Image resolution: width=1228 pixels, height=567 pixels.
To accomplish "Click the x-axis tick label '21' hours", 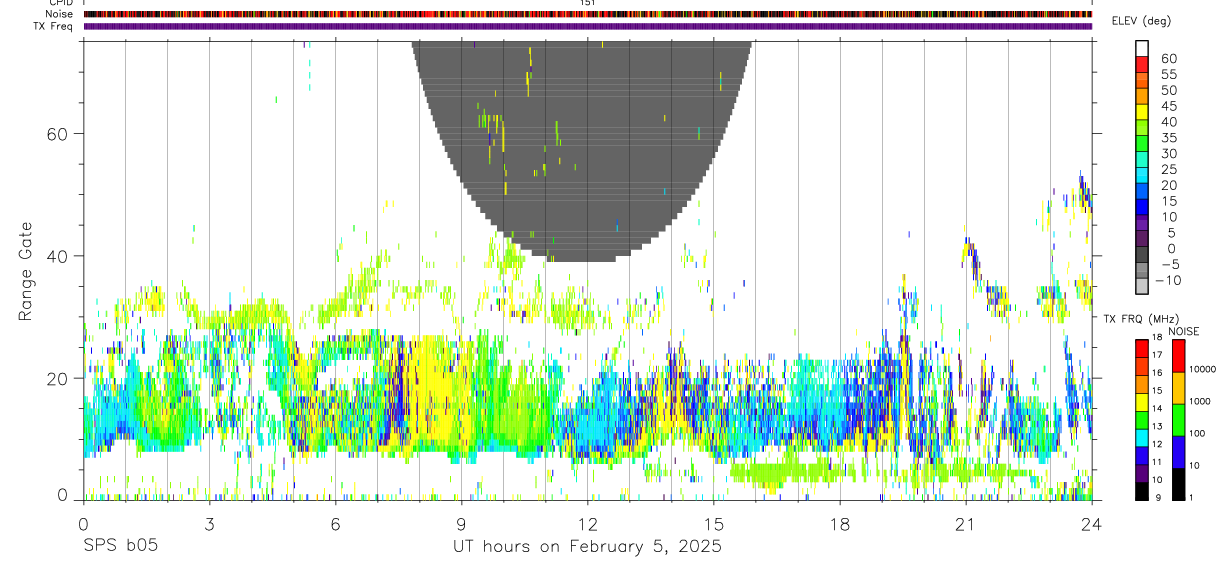I will tap(965, 524).
